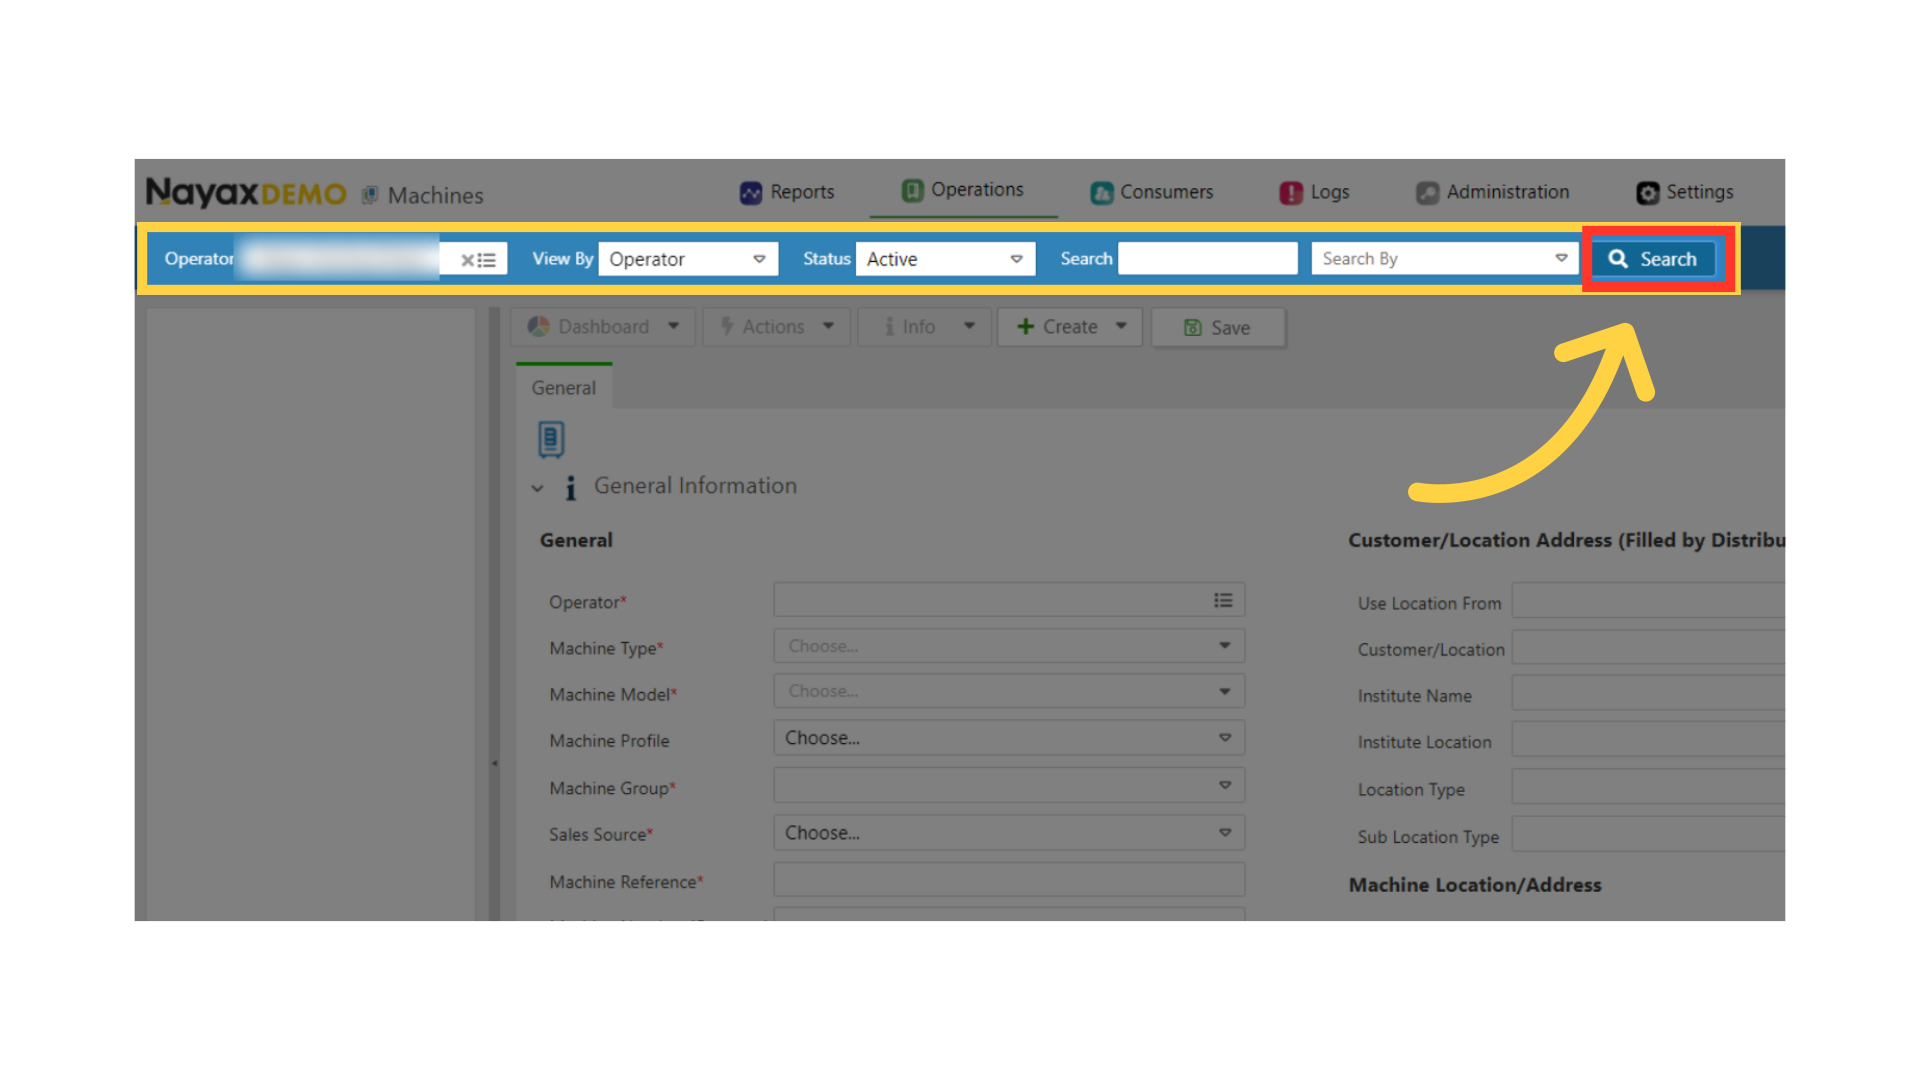Click the Use Location From field

point(1648,601)
